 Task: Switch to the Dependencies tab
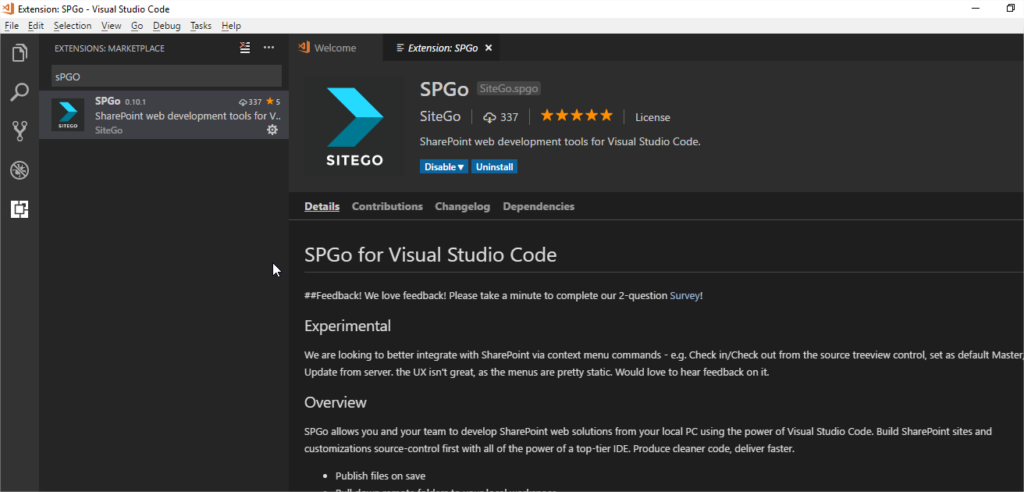coord(539,206)
